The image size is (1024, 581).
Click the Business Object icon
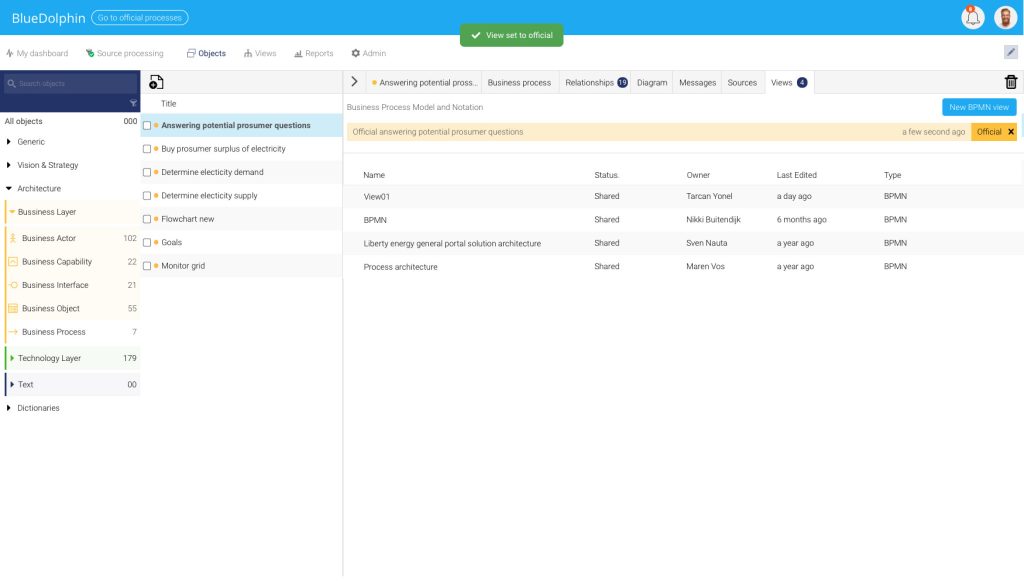[12, 308]
